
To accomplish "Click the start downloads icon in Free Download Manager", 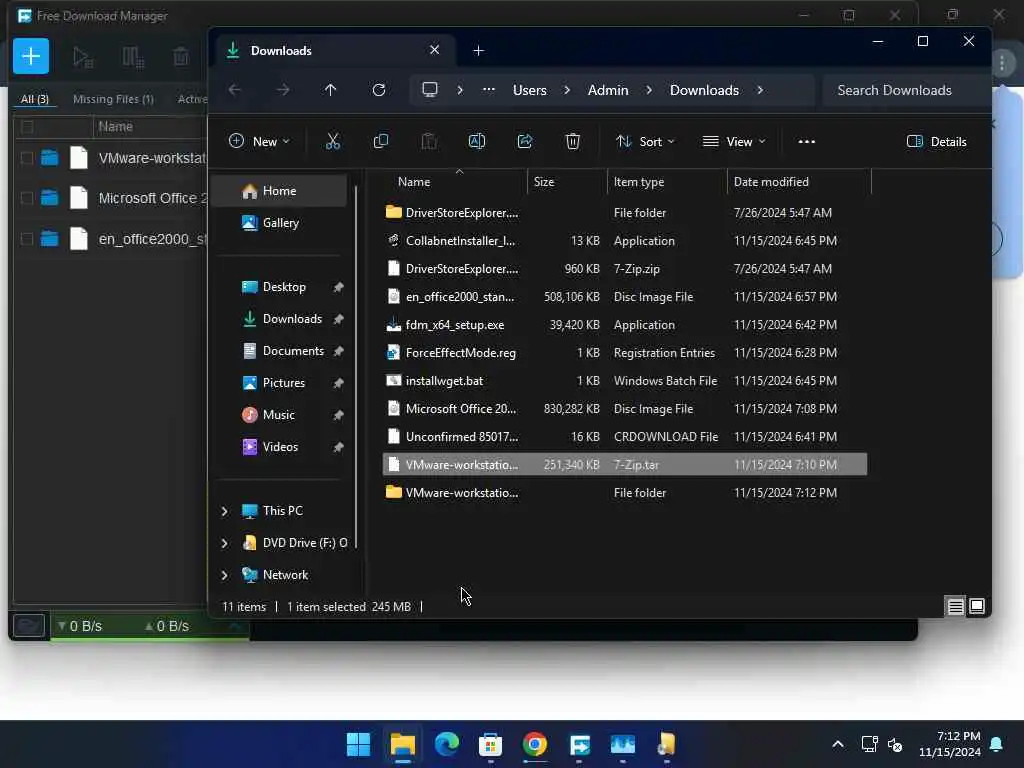I will (x=83, y=57).
